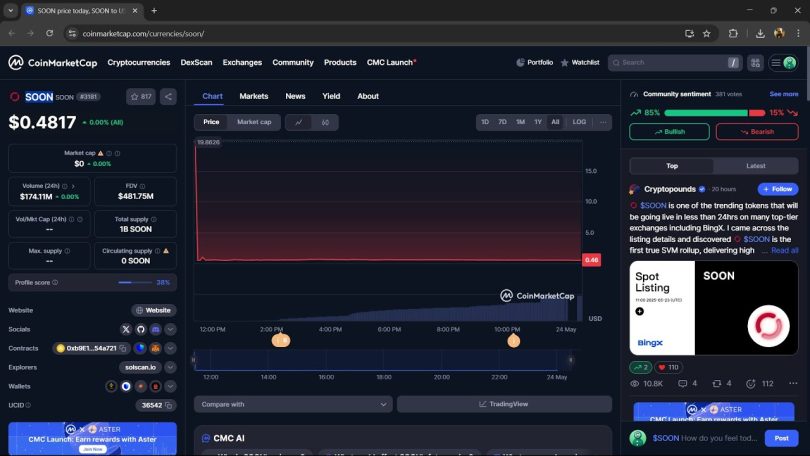810x456 pixels.
Task: Switch to the About tab
Action: coord(368,97)
